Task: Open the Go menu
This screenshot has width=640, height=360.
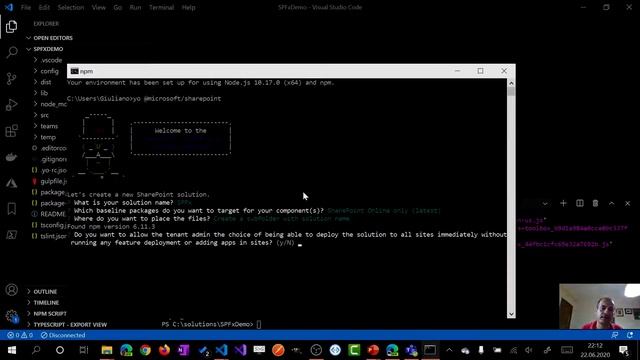Action: coord(118,7)
